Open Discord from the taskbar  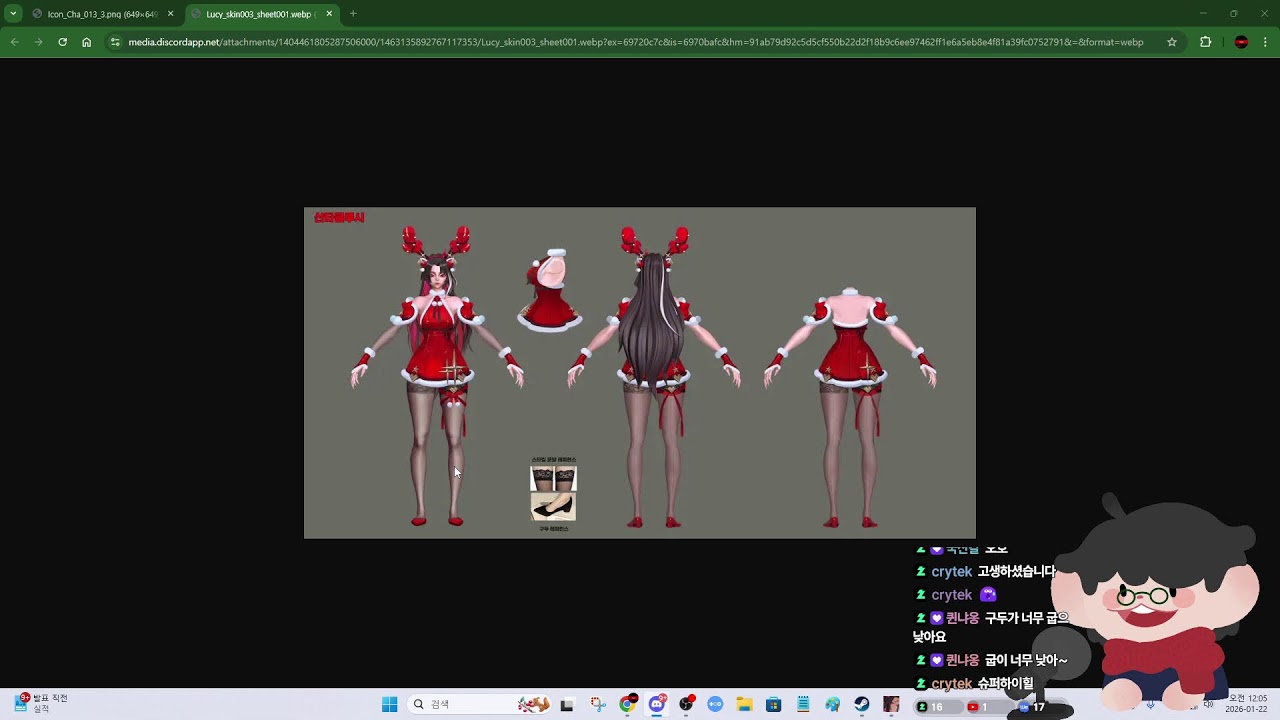[x=657, y=705]
